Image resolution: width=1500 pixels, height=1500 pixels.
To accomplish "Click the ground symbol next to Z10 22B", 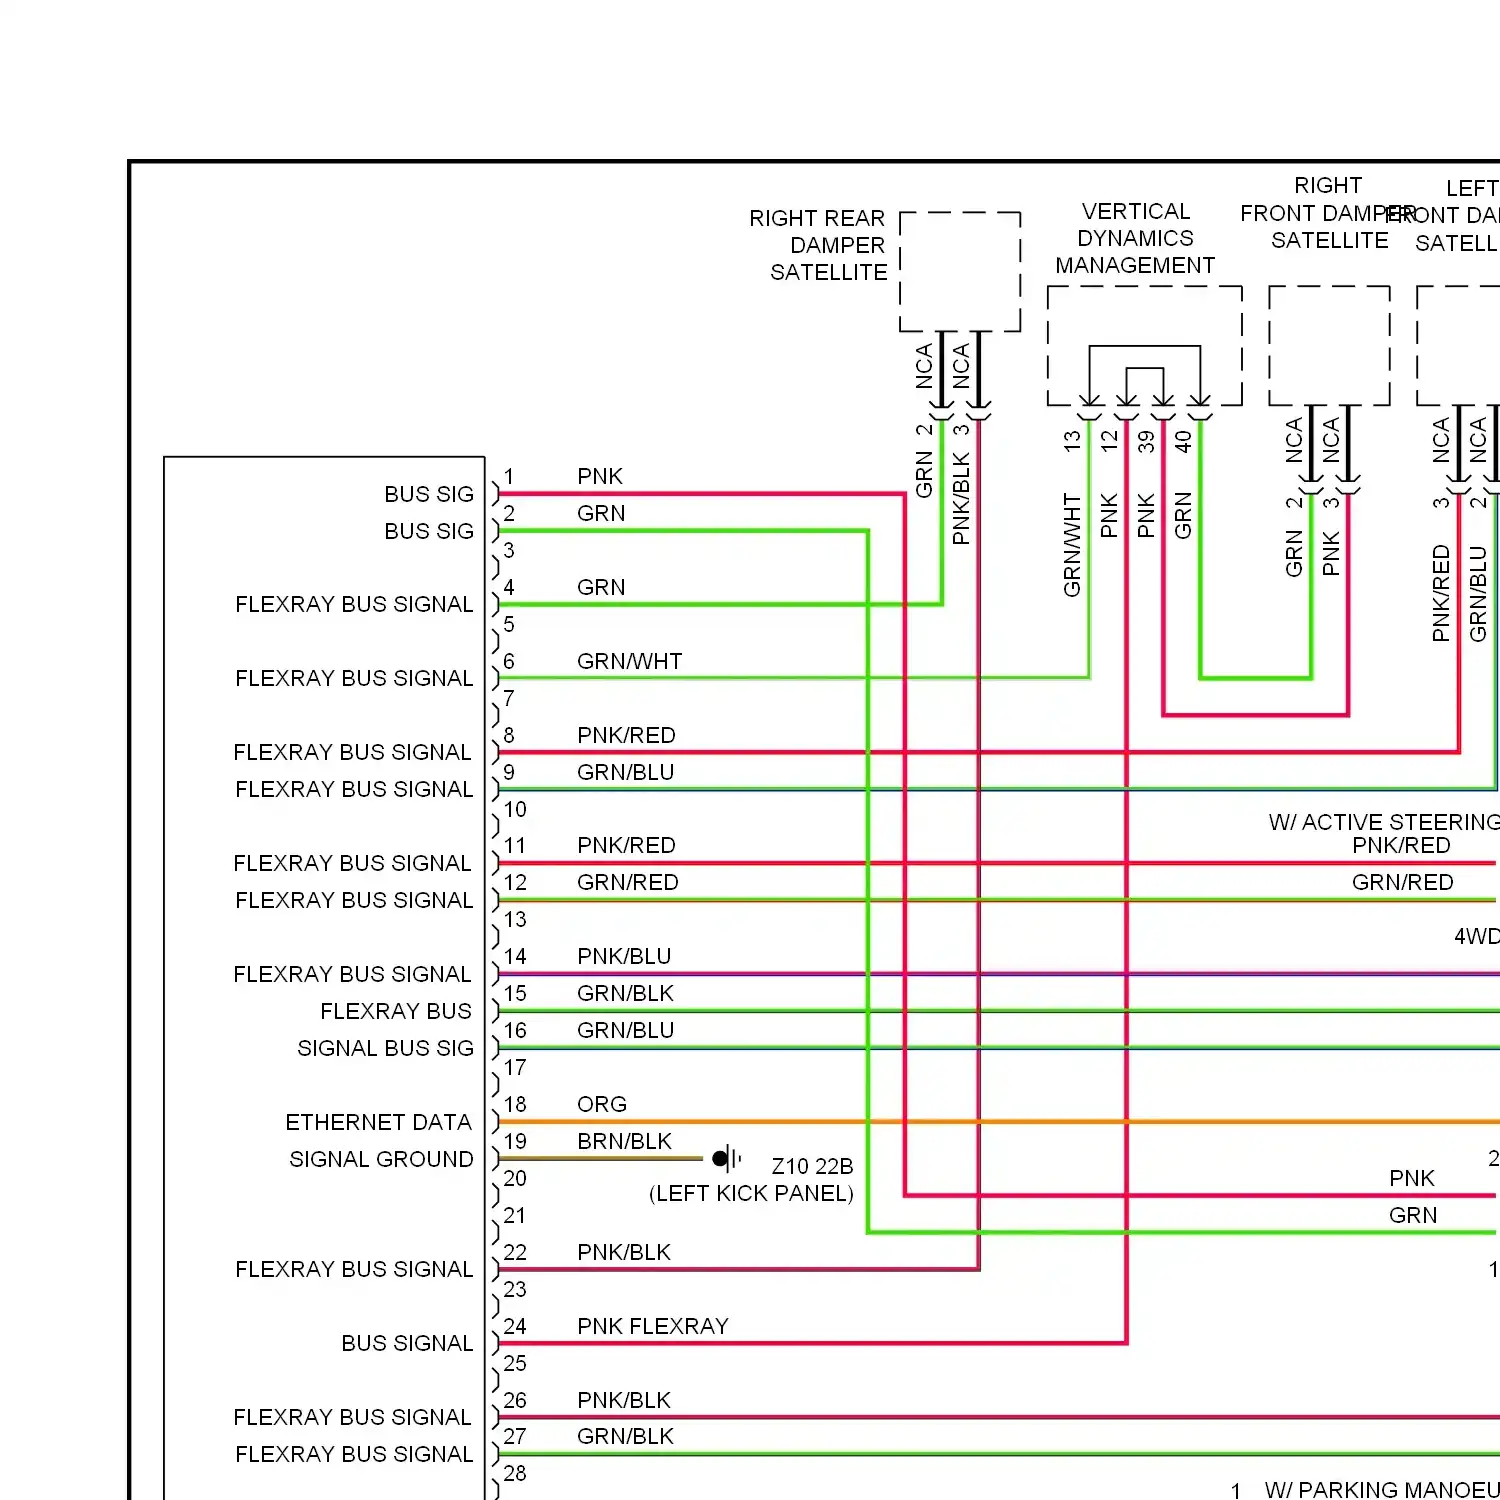I will pyautogui.click(x=728, y=1159).
